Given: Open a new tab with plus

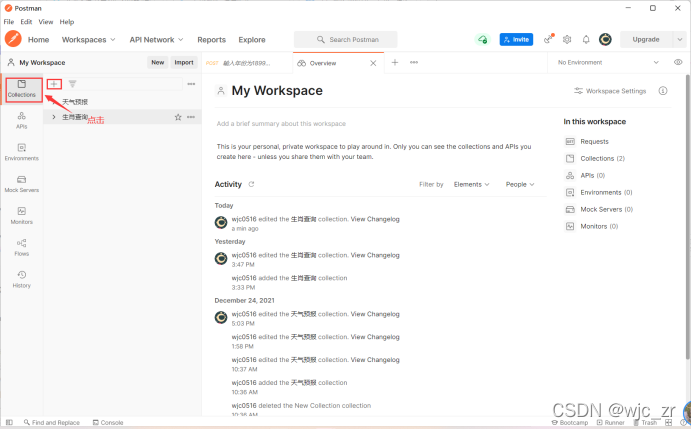Looking at the screenshot, I should point(395,63).
